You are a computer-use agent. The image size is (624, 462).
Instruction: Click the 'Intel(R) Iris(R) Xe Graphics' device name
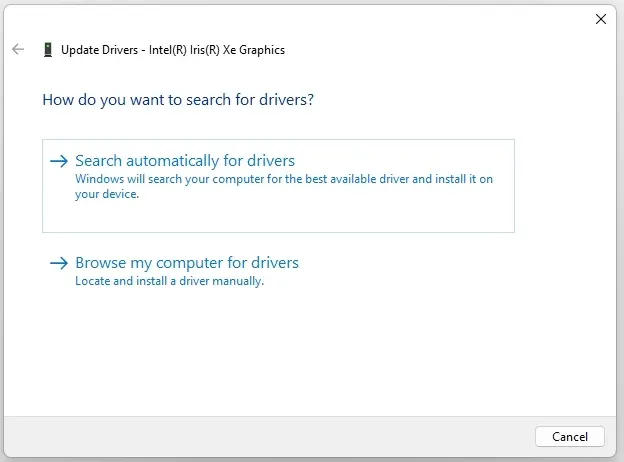click(215, 50)
